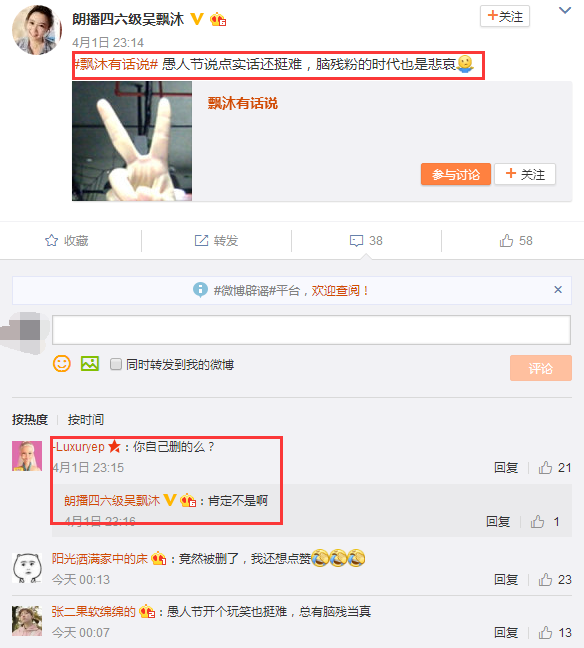Click the info icon in 微博辟谣 banner
The image size is (584, 648).
click(200, 290)
